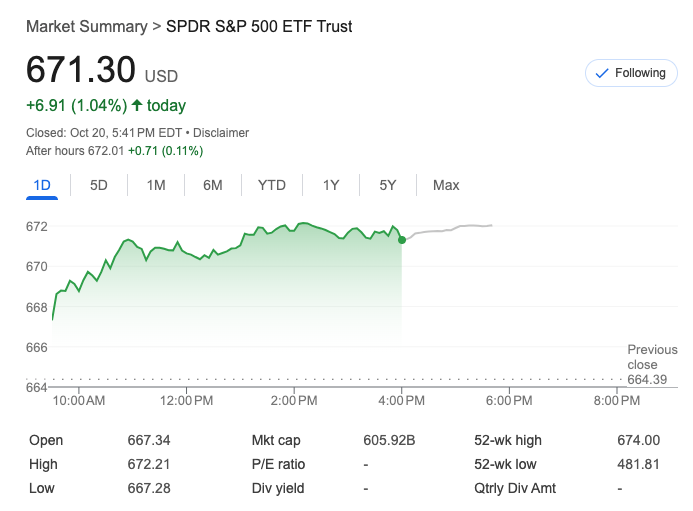Toggle the Following button
Image resolution: width=693 pixels, height=511 pixels.
click(x=630, y=73)
